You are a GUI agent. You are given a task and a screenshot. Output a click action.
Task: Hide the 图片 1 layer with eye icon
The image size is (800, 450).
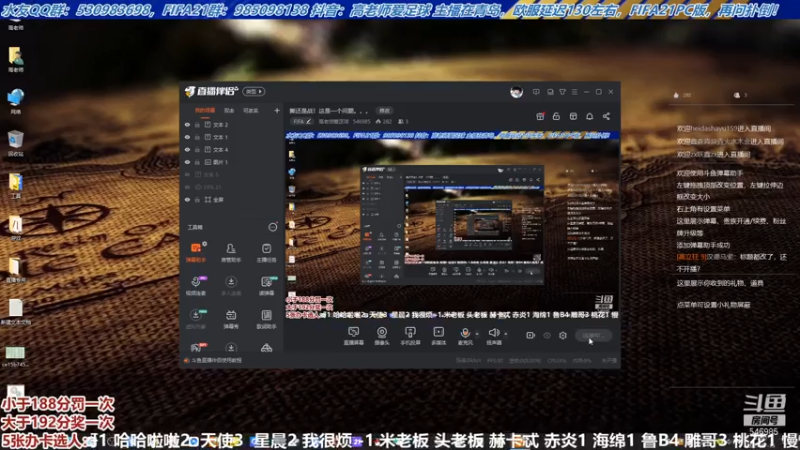(x=187, y=162)
